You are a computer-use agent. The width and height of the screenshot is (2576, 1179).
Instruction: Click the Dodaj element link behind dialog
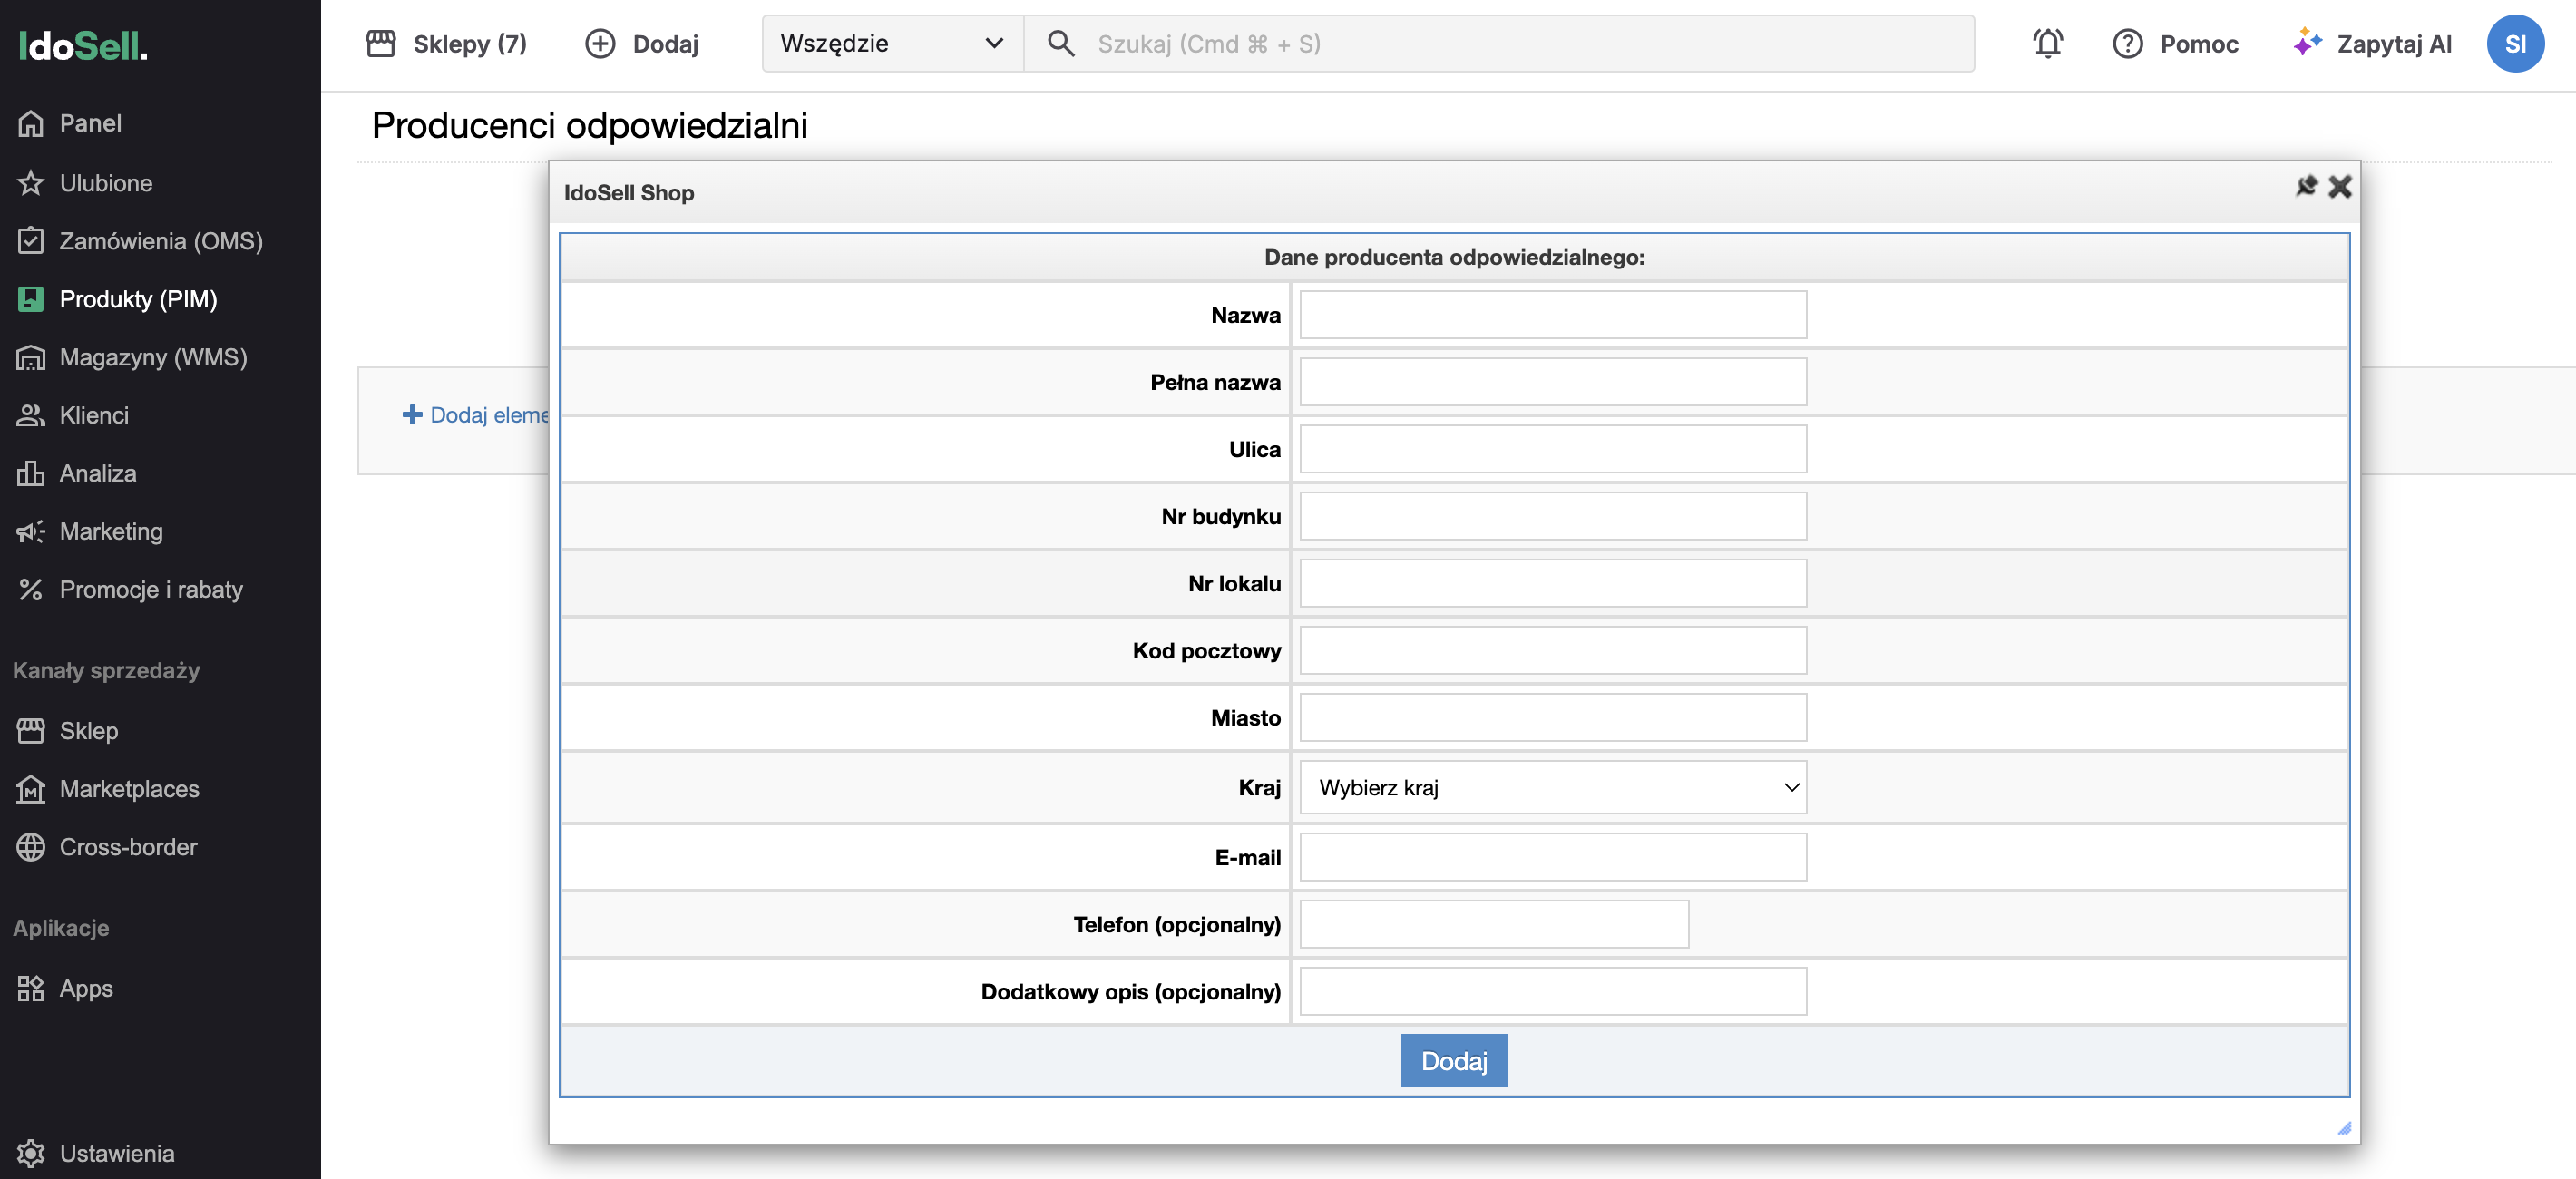477,415
